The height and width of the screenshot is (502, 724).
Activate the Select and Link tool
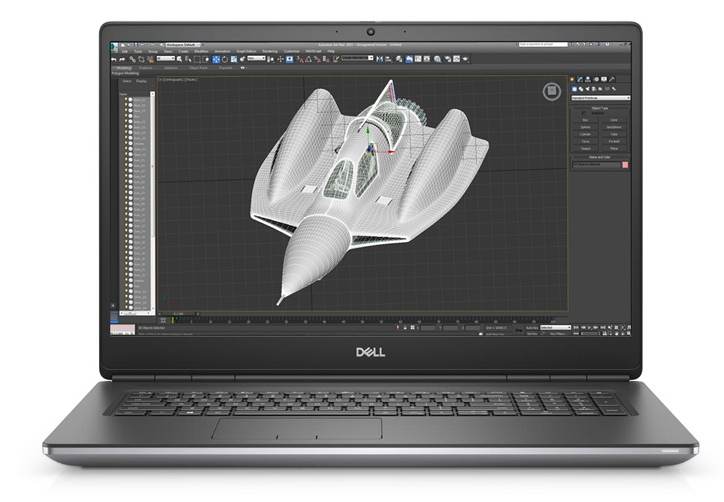pos(133,59)
